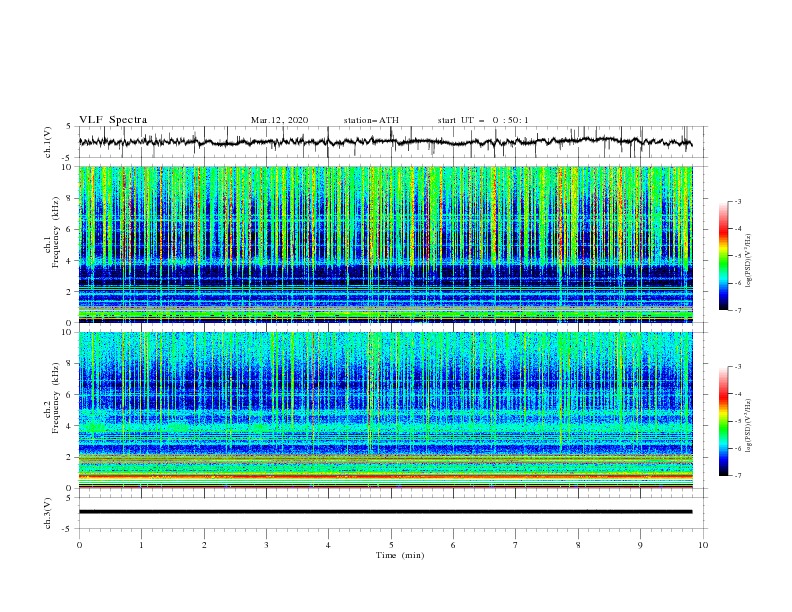Click the 'ch.3(V)' axis label
792x612 pixels.
(x=48, y=513)
